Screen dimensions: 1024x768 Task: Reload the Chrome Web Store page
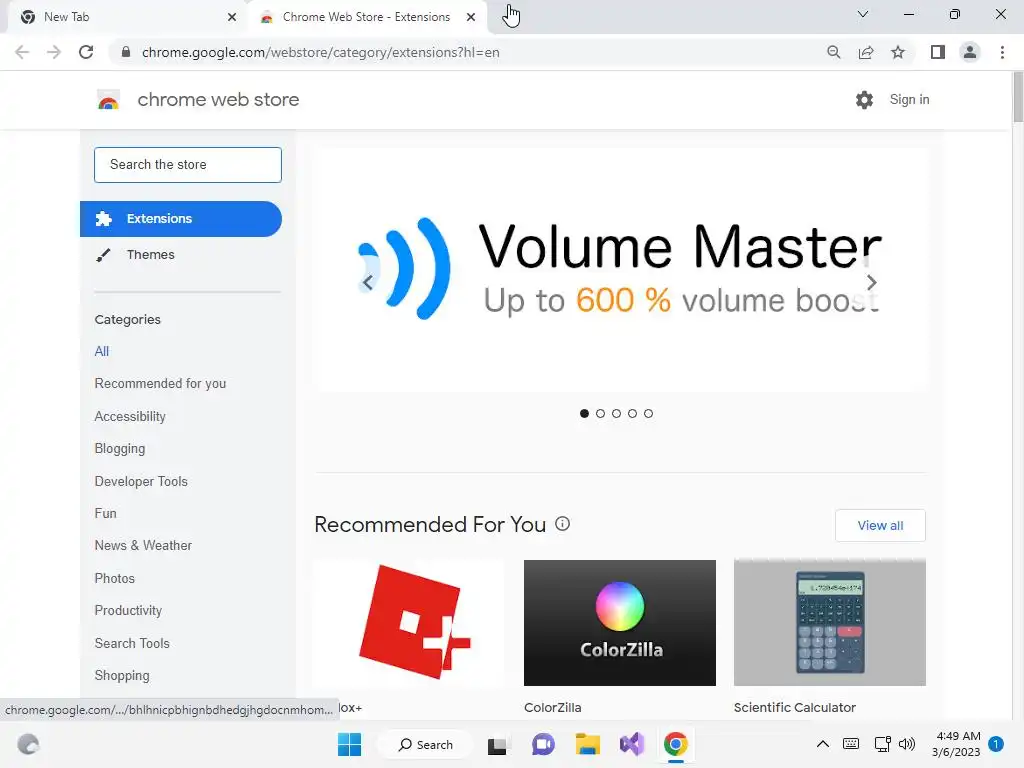pos(86,52)
